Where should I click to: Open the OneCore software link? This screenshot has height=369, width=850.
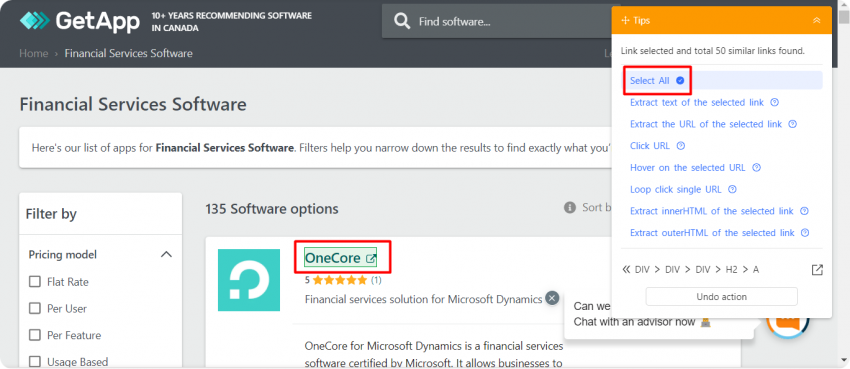[x=333, y=258]
